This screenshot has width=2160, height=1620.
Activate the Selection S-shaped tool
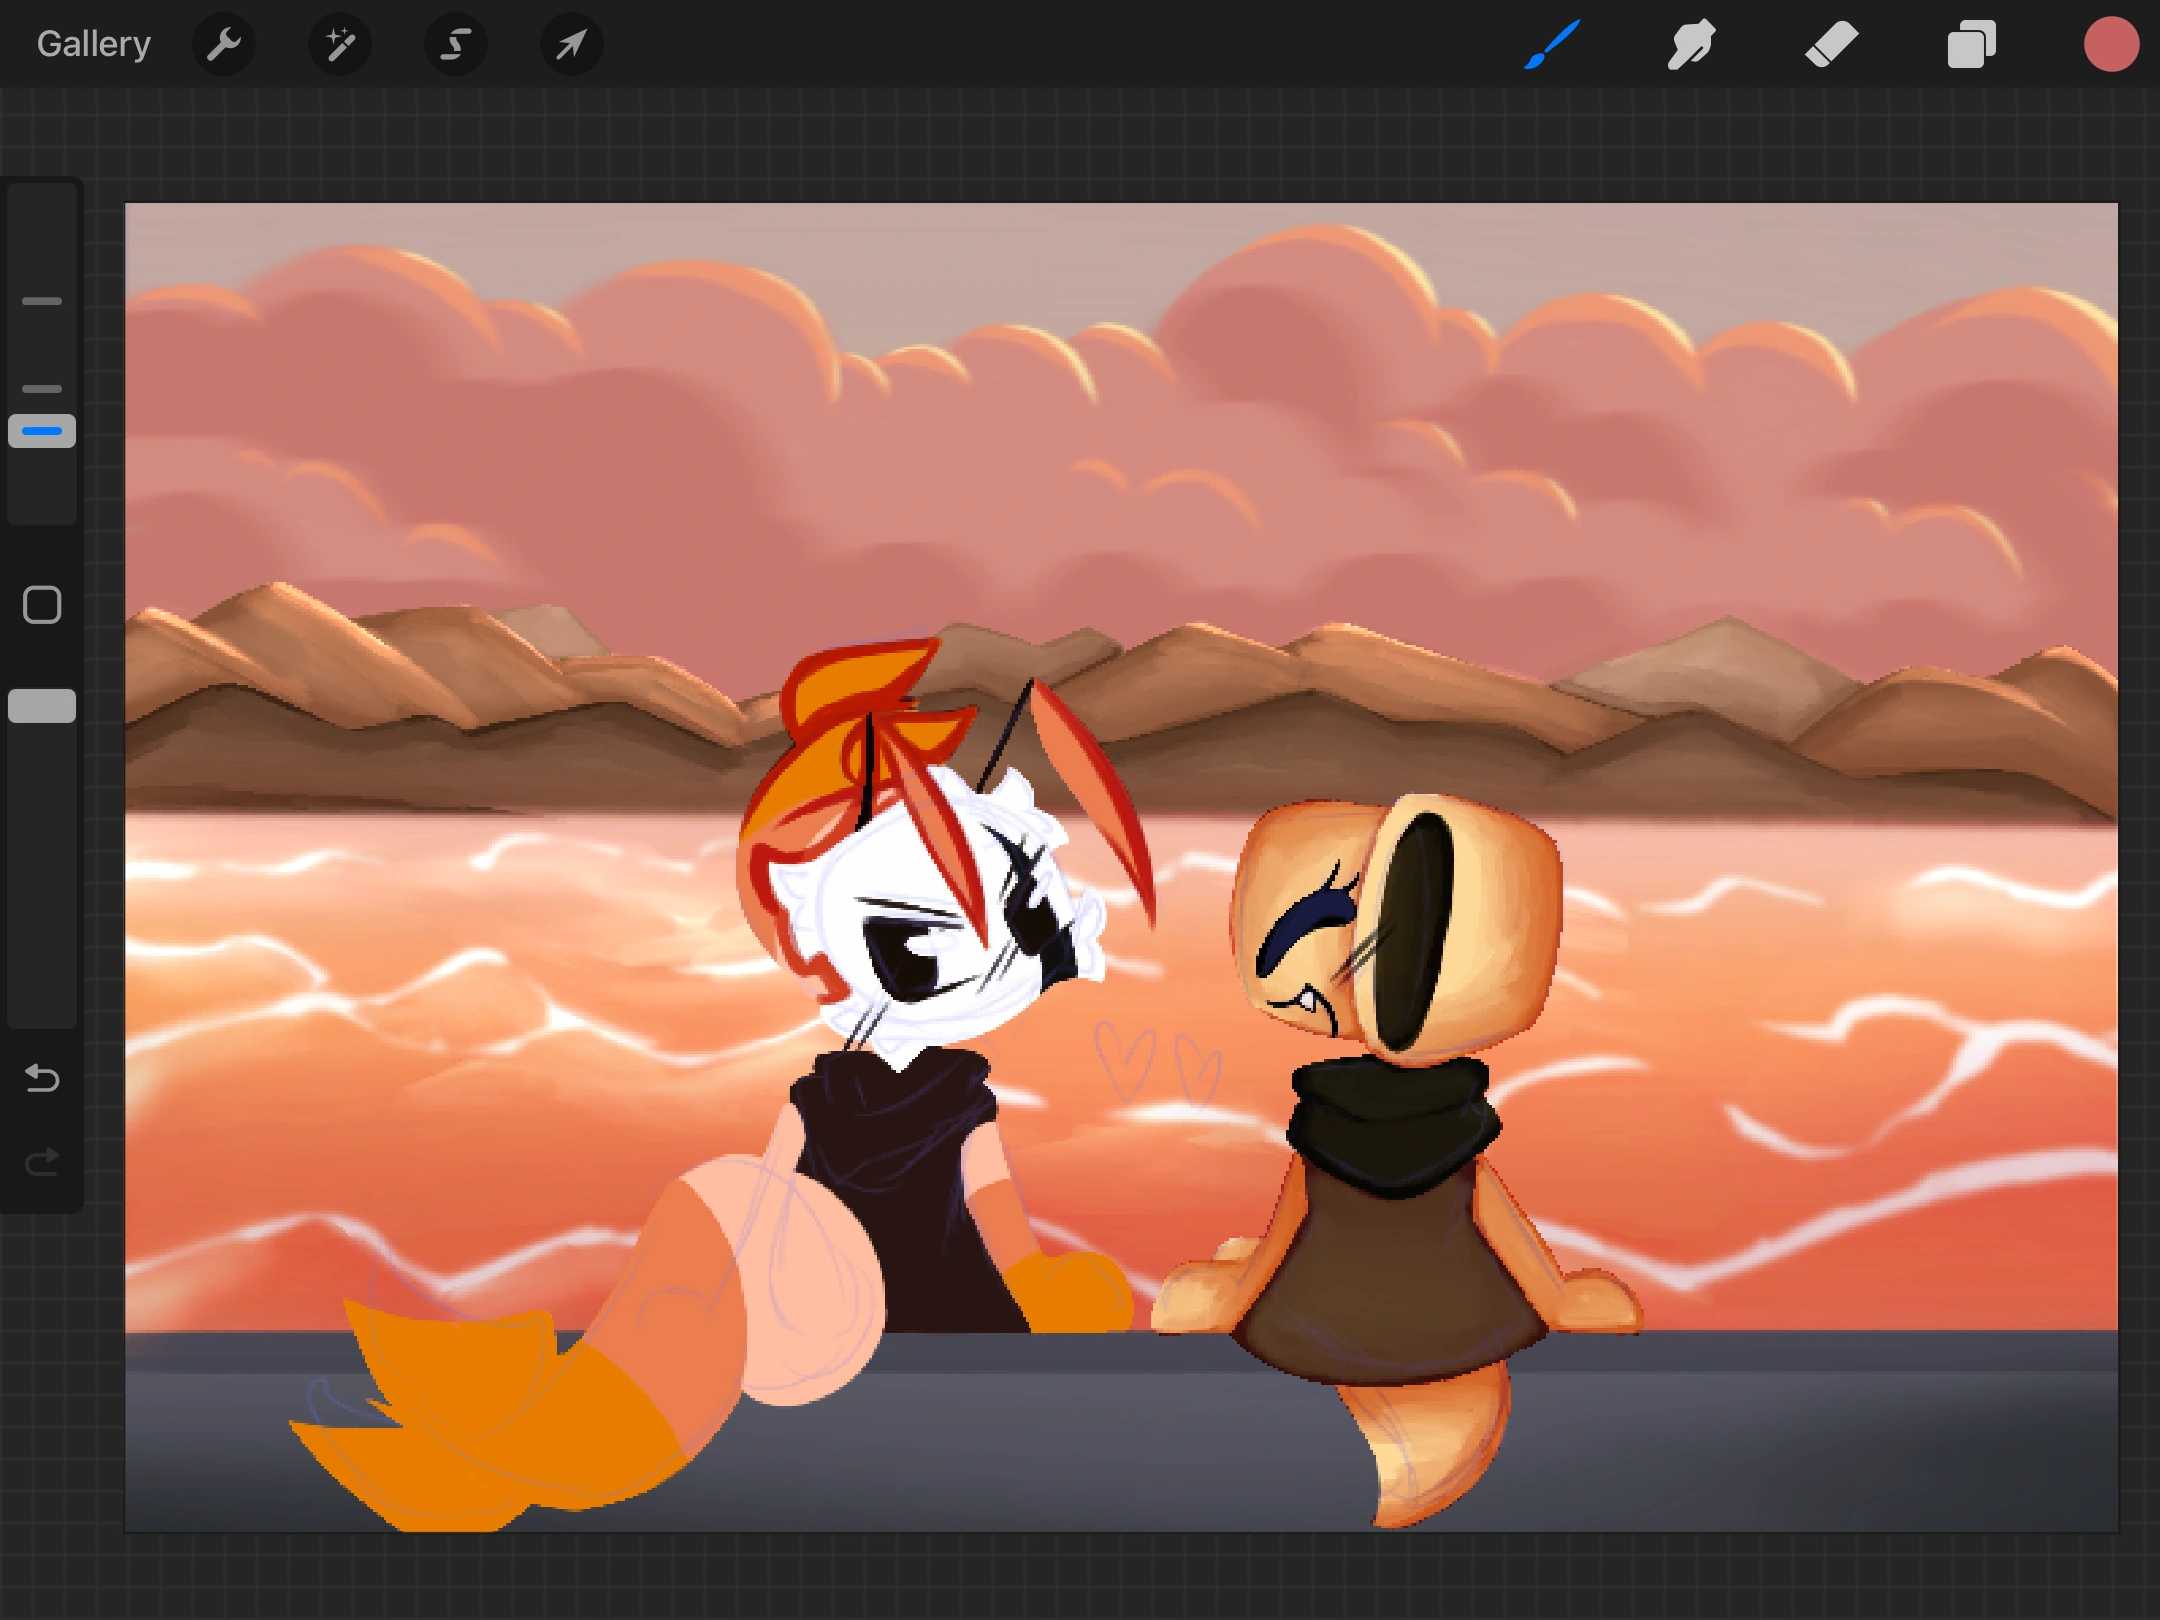(456, 44)
